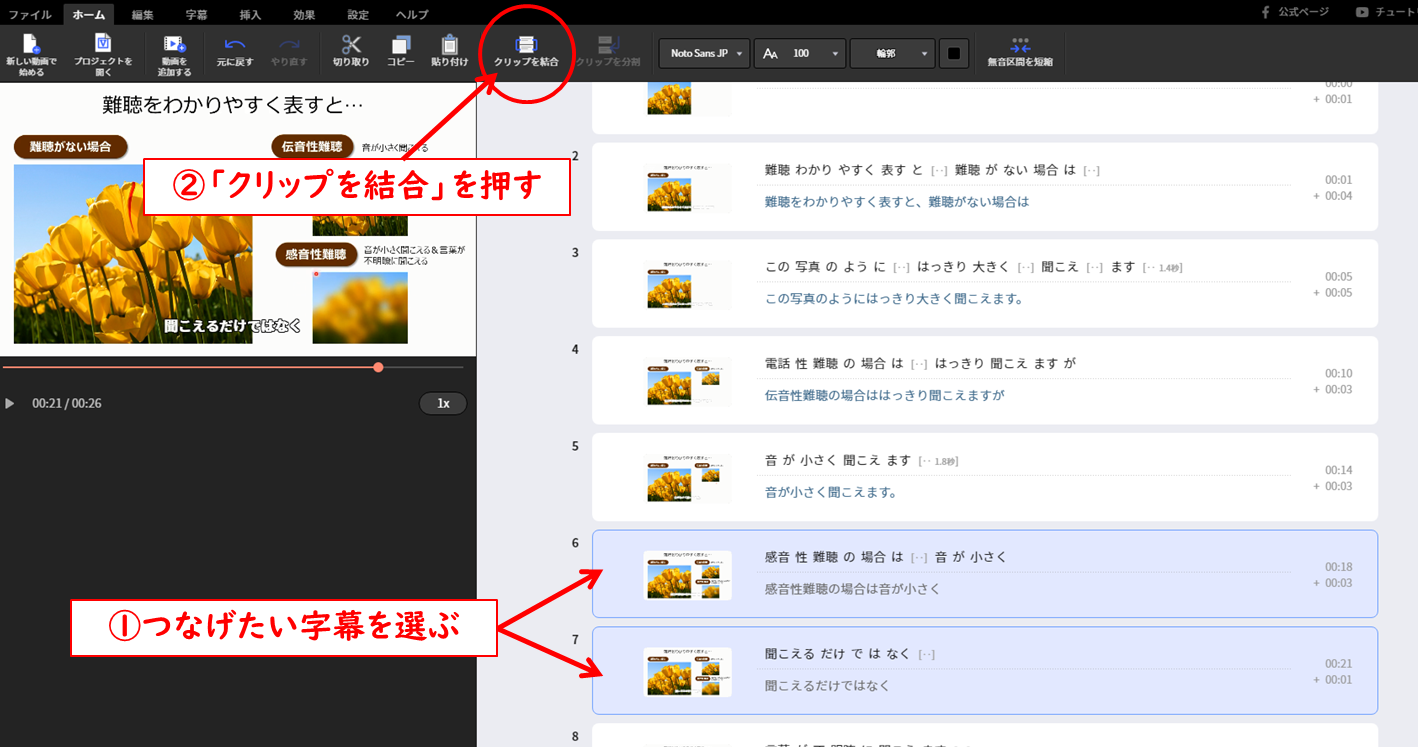Screen dimensions: 1418x747
Task: Change playback speed with the 1x button
Action: 443,403
